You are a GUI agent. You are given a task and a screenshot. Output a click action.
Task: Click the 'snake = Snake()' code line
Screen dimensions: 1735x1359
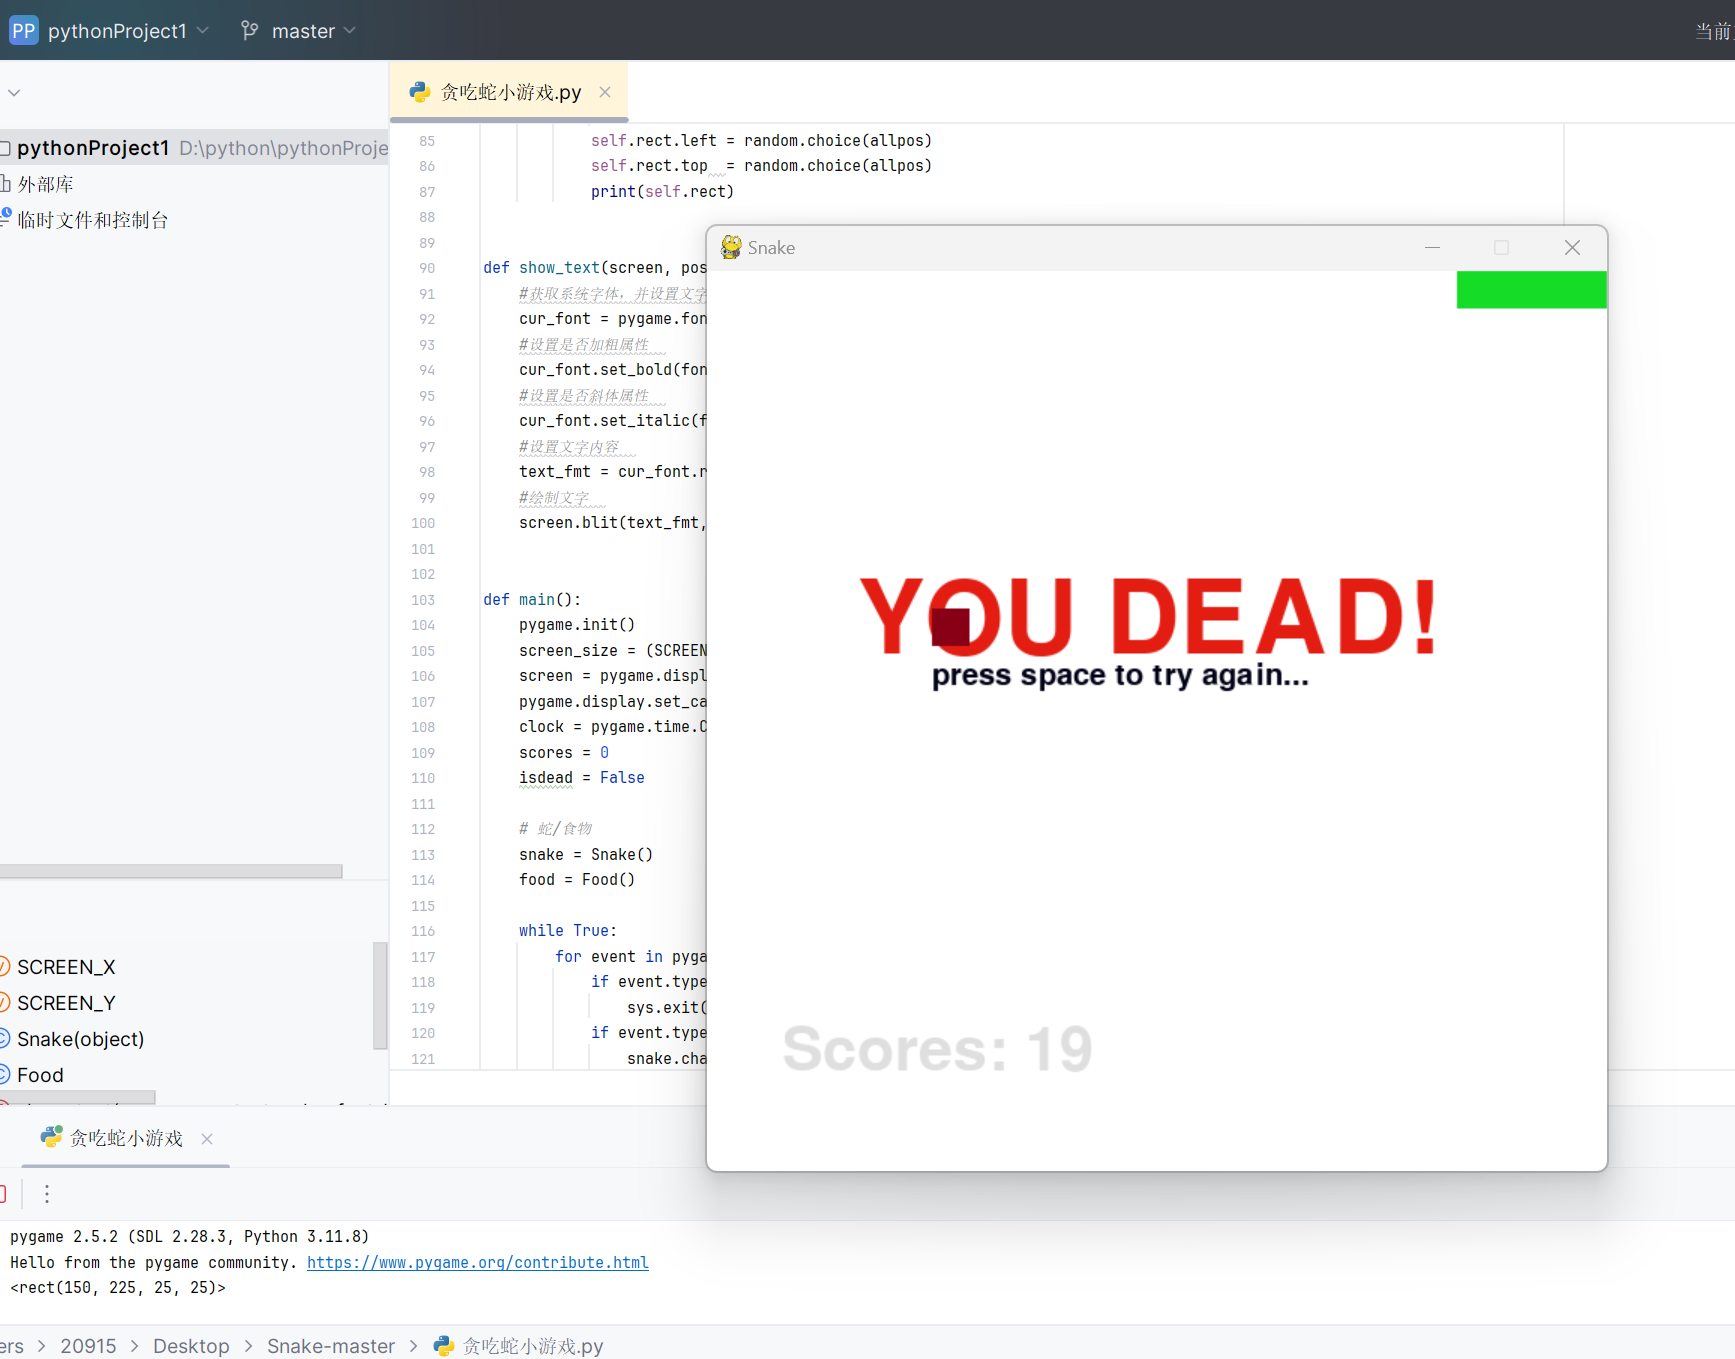[586, 855]
